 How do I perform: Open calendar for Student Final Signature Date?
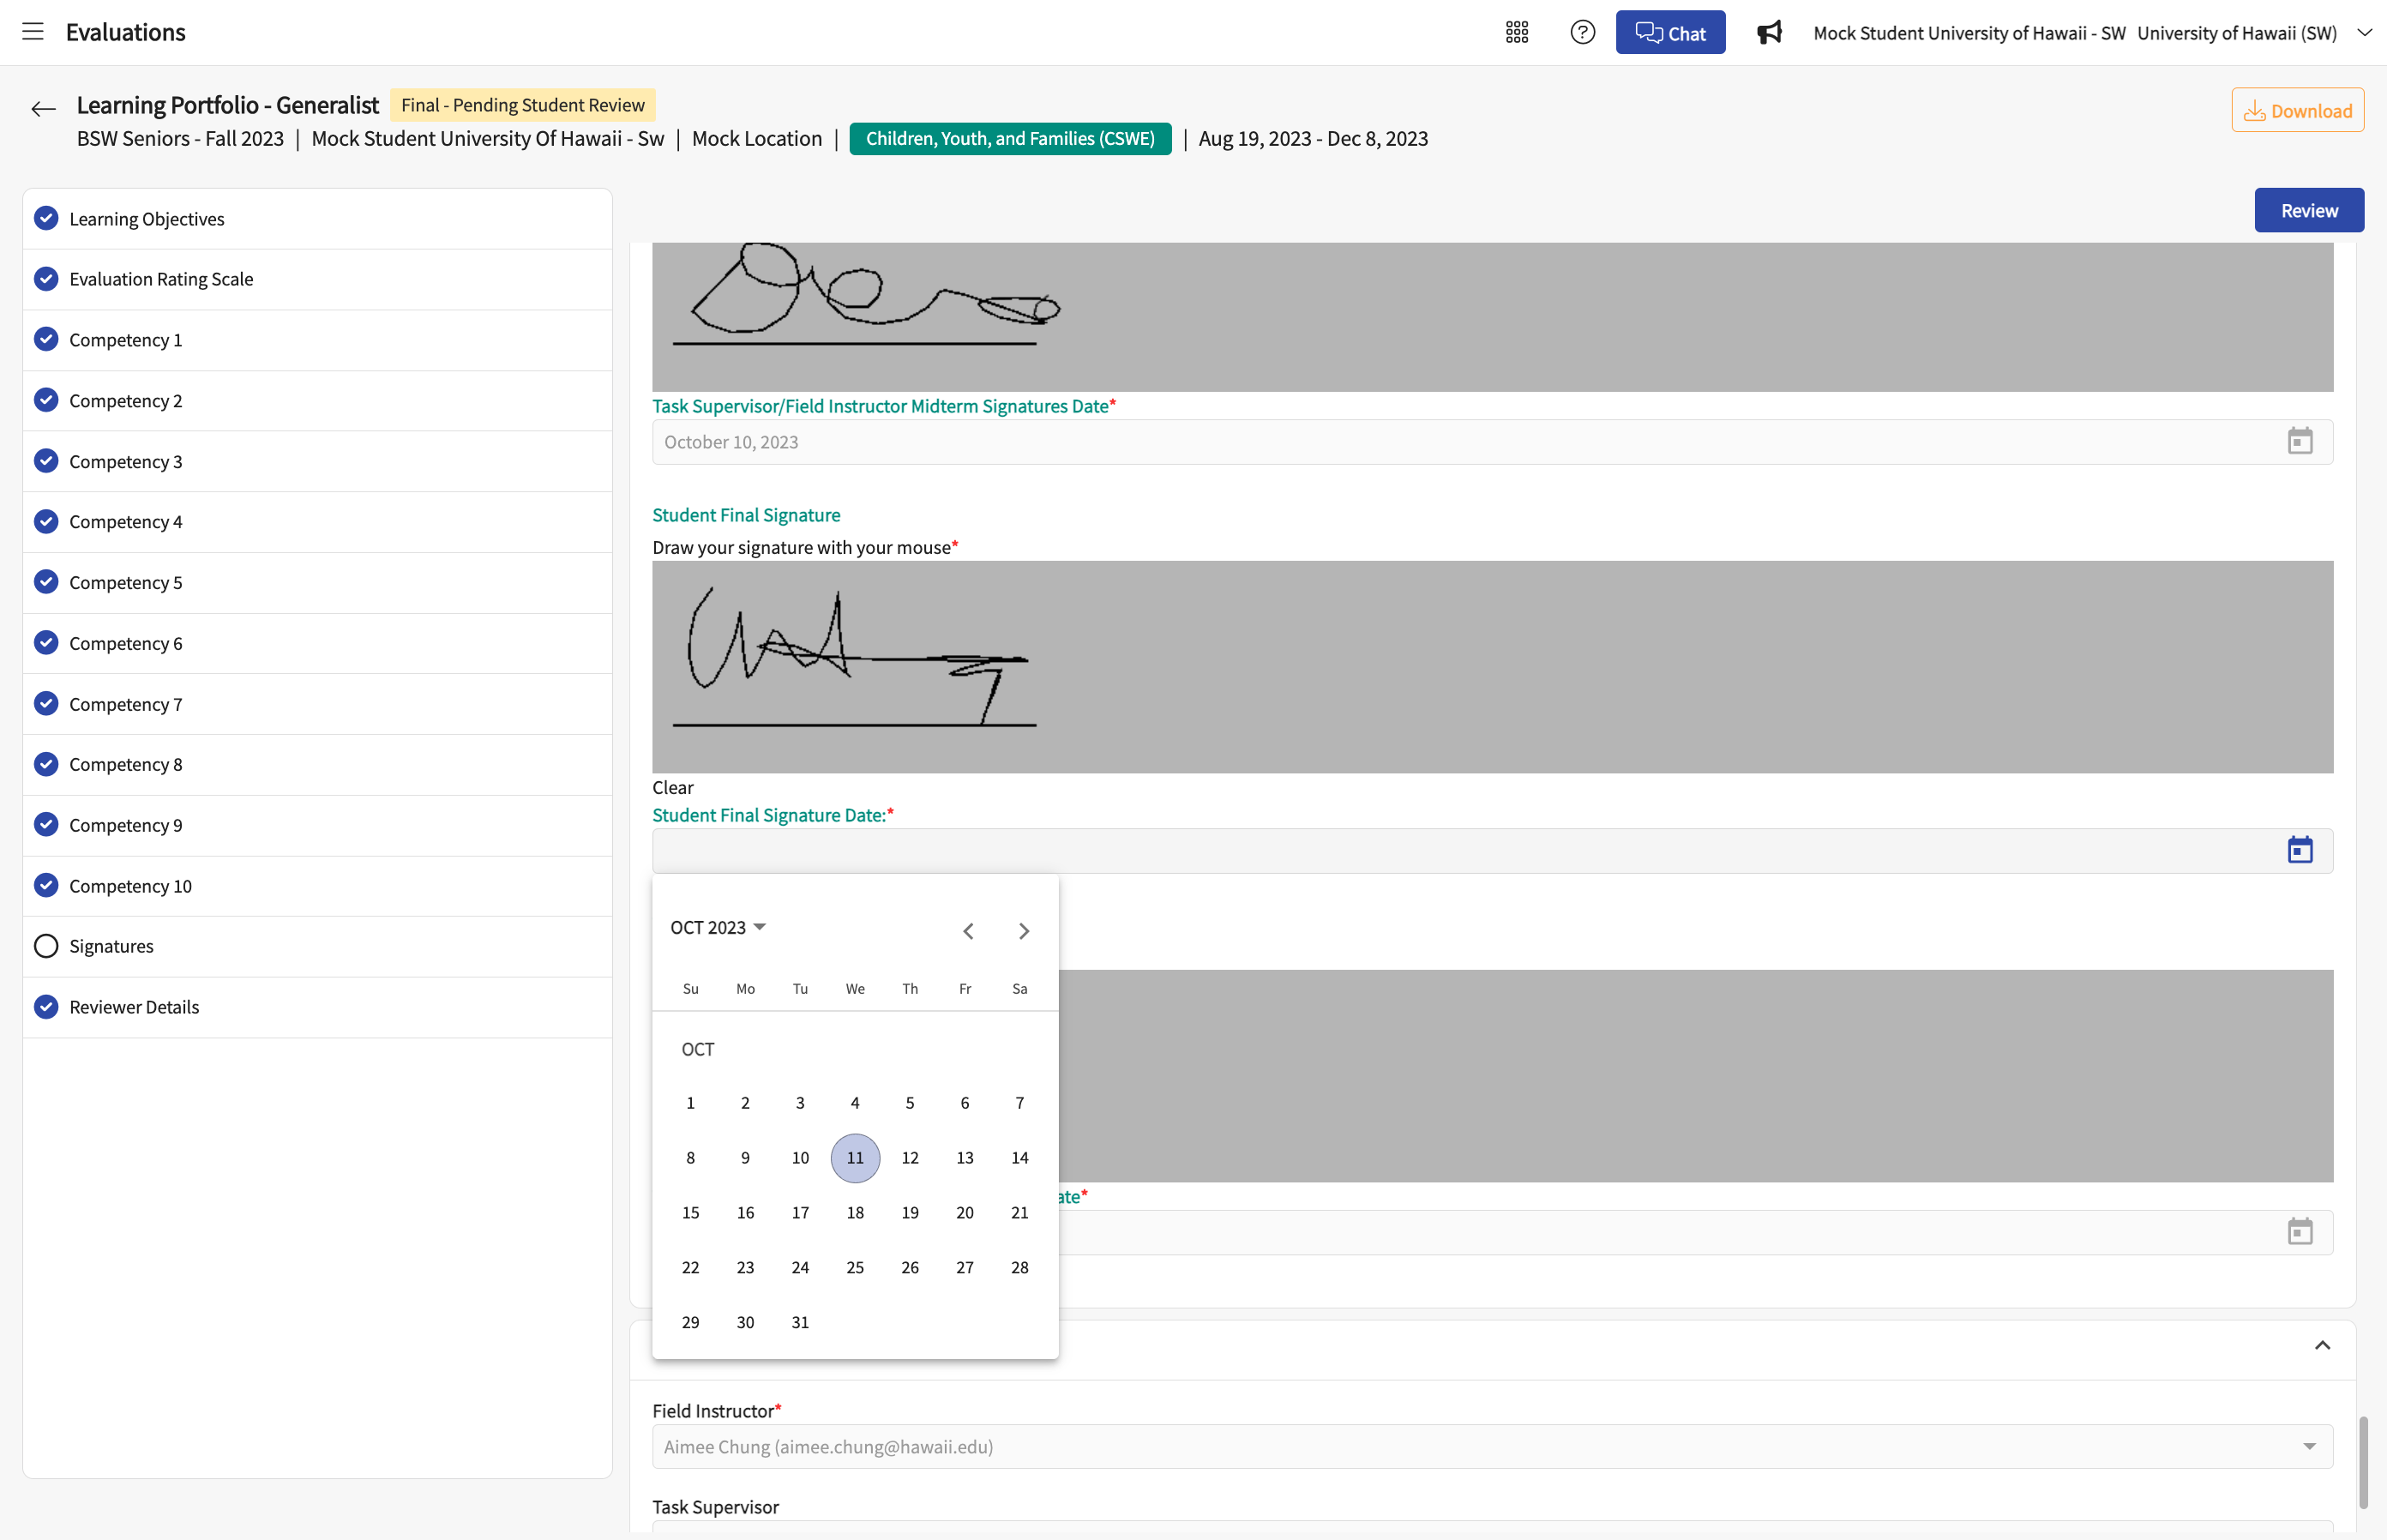click(x=2299, y=850)
